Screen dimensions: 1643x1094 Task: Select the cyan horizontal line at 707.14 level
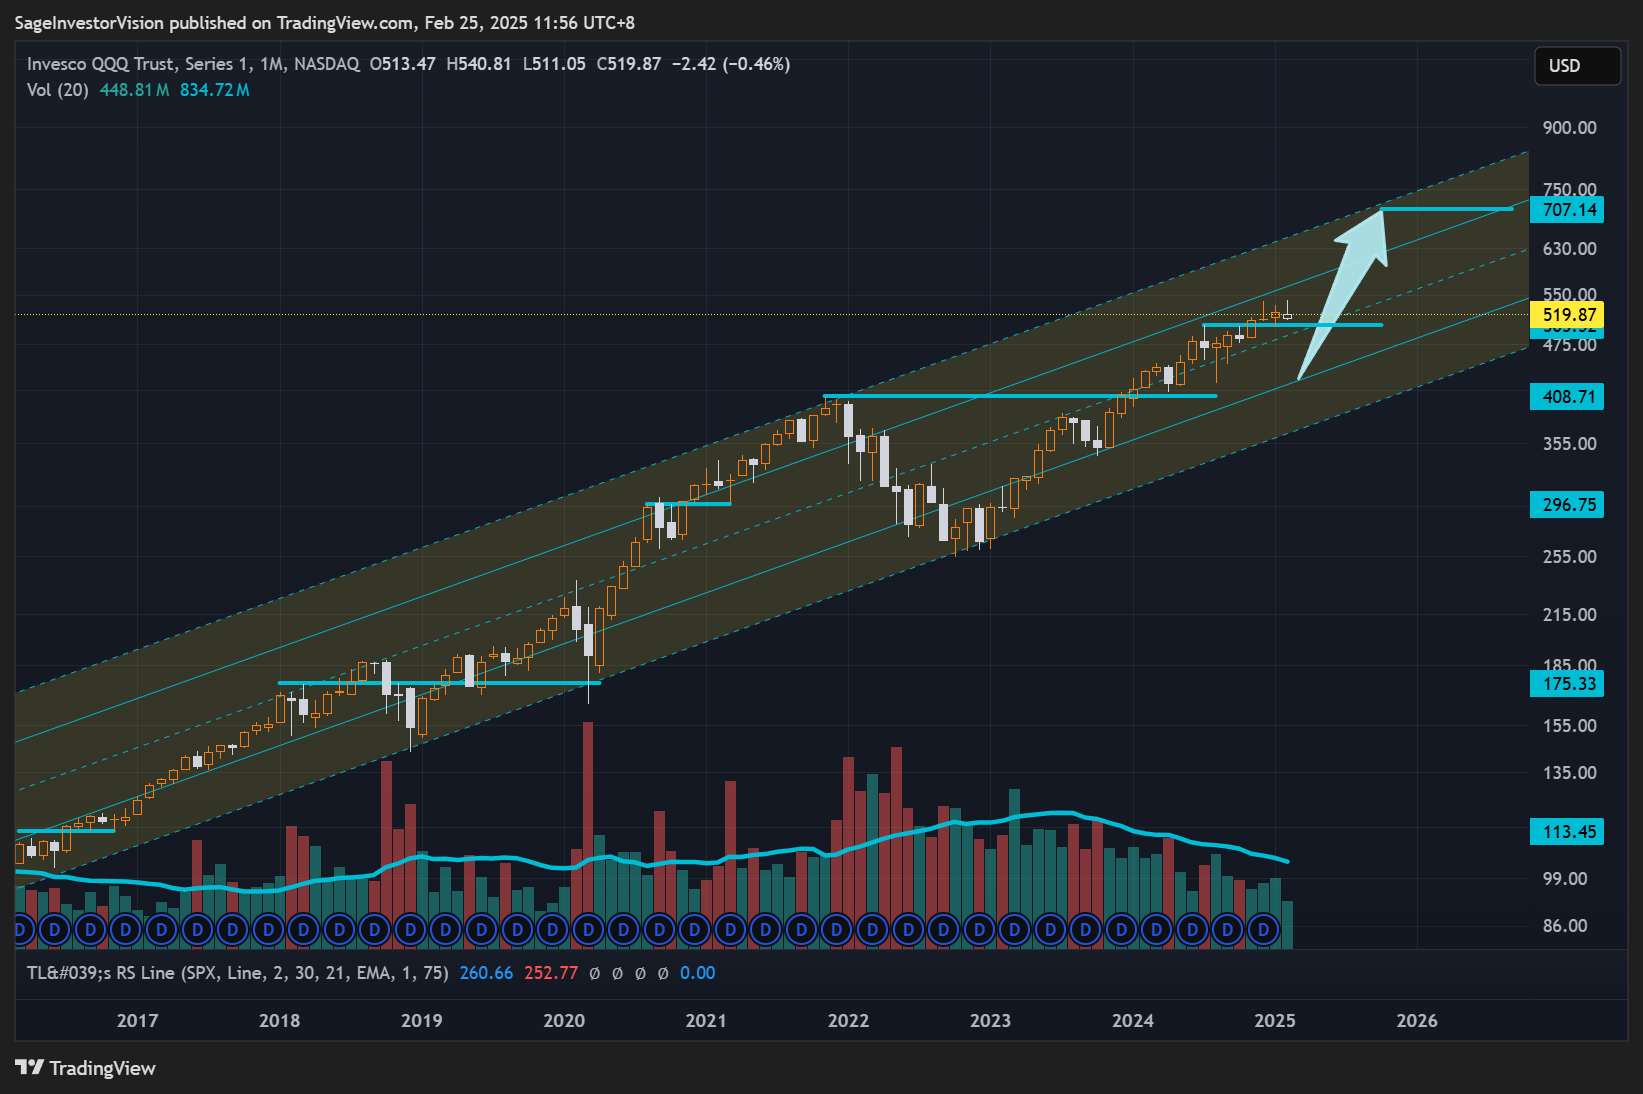pos(1447,209)
